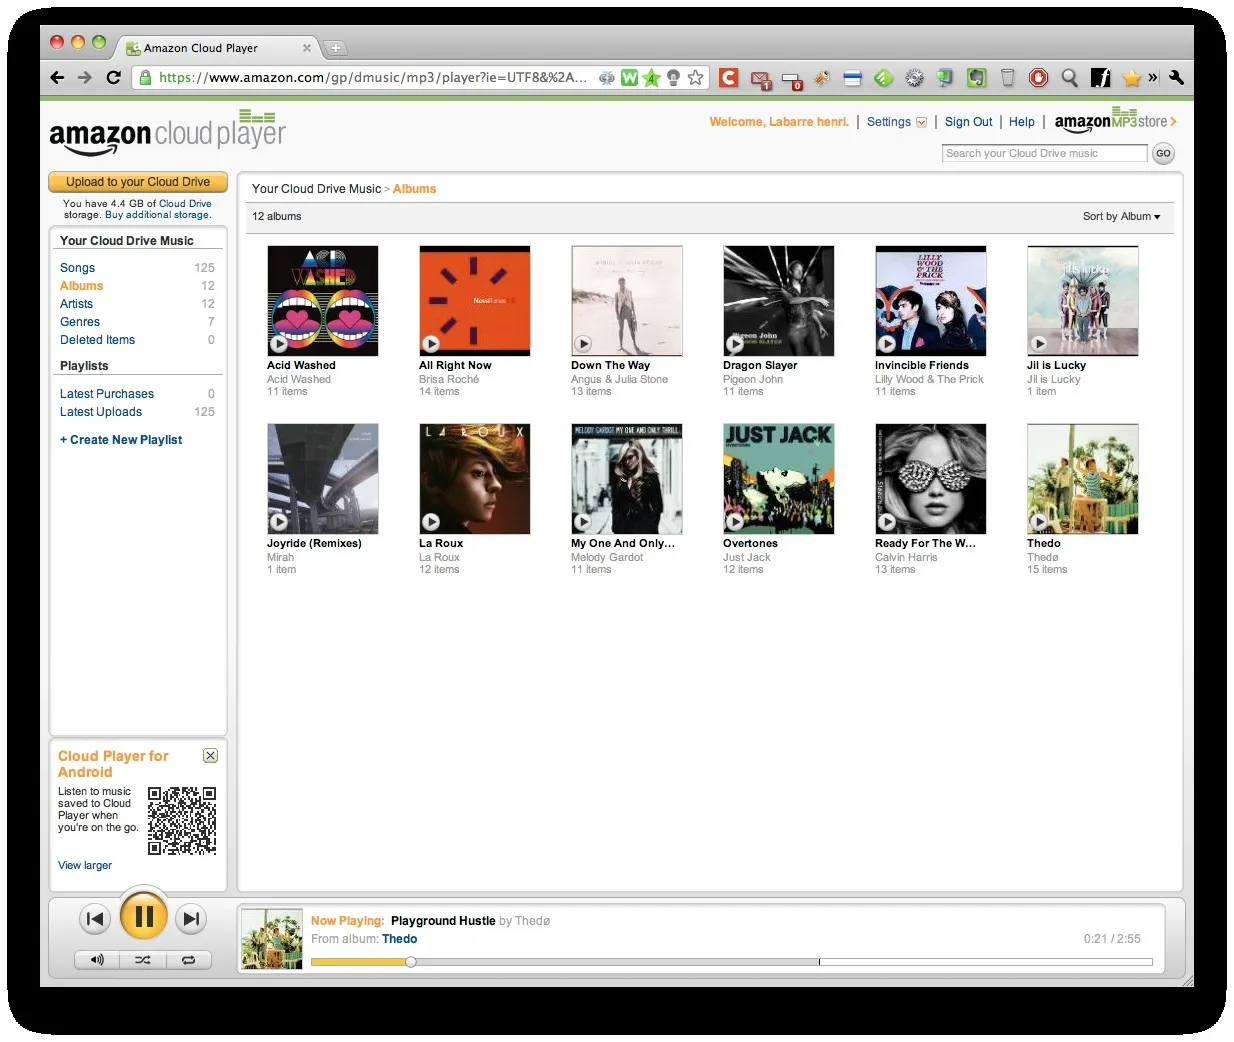Select the Amazon Cloud Player tab
Screen dimensions: 1234x1042
pos(218,48)
